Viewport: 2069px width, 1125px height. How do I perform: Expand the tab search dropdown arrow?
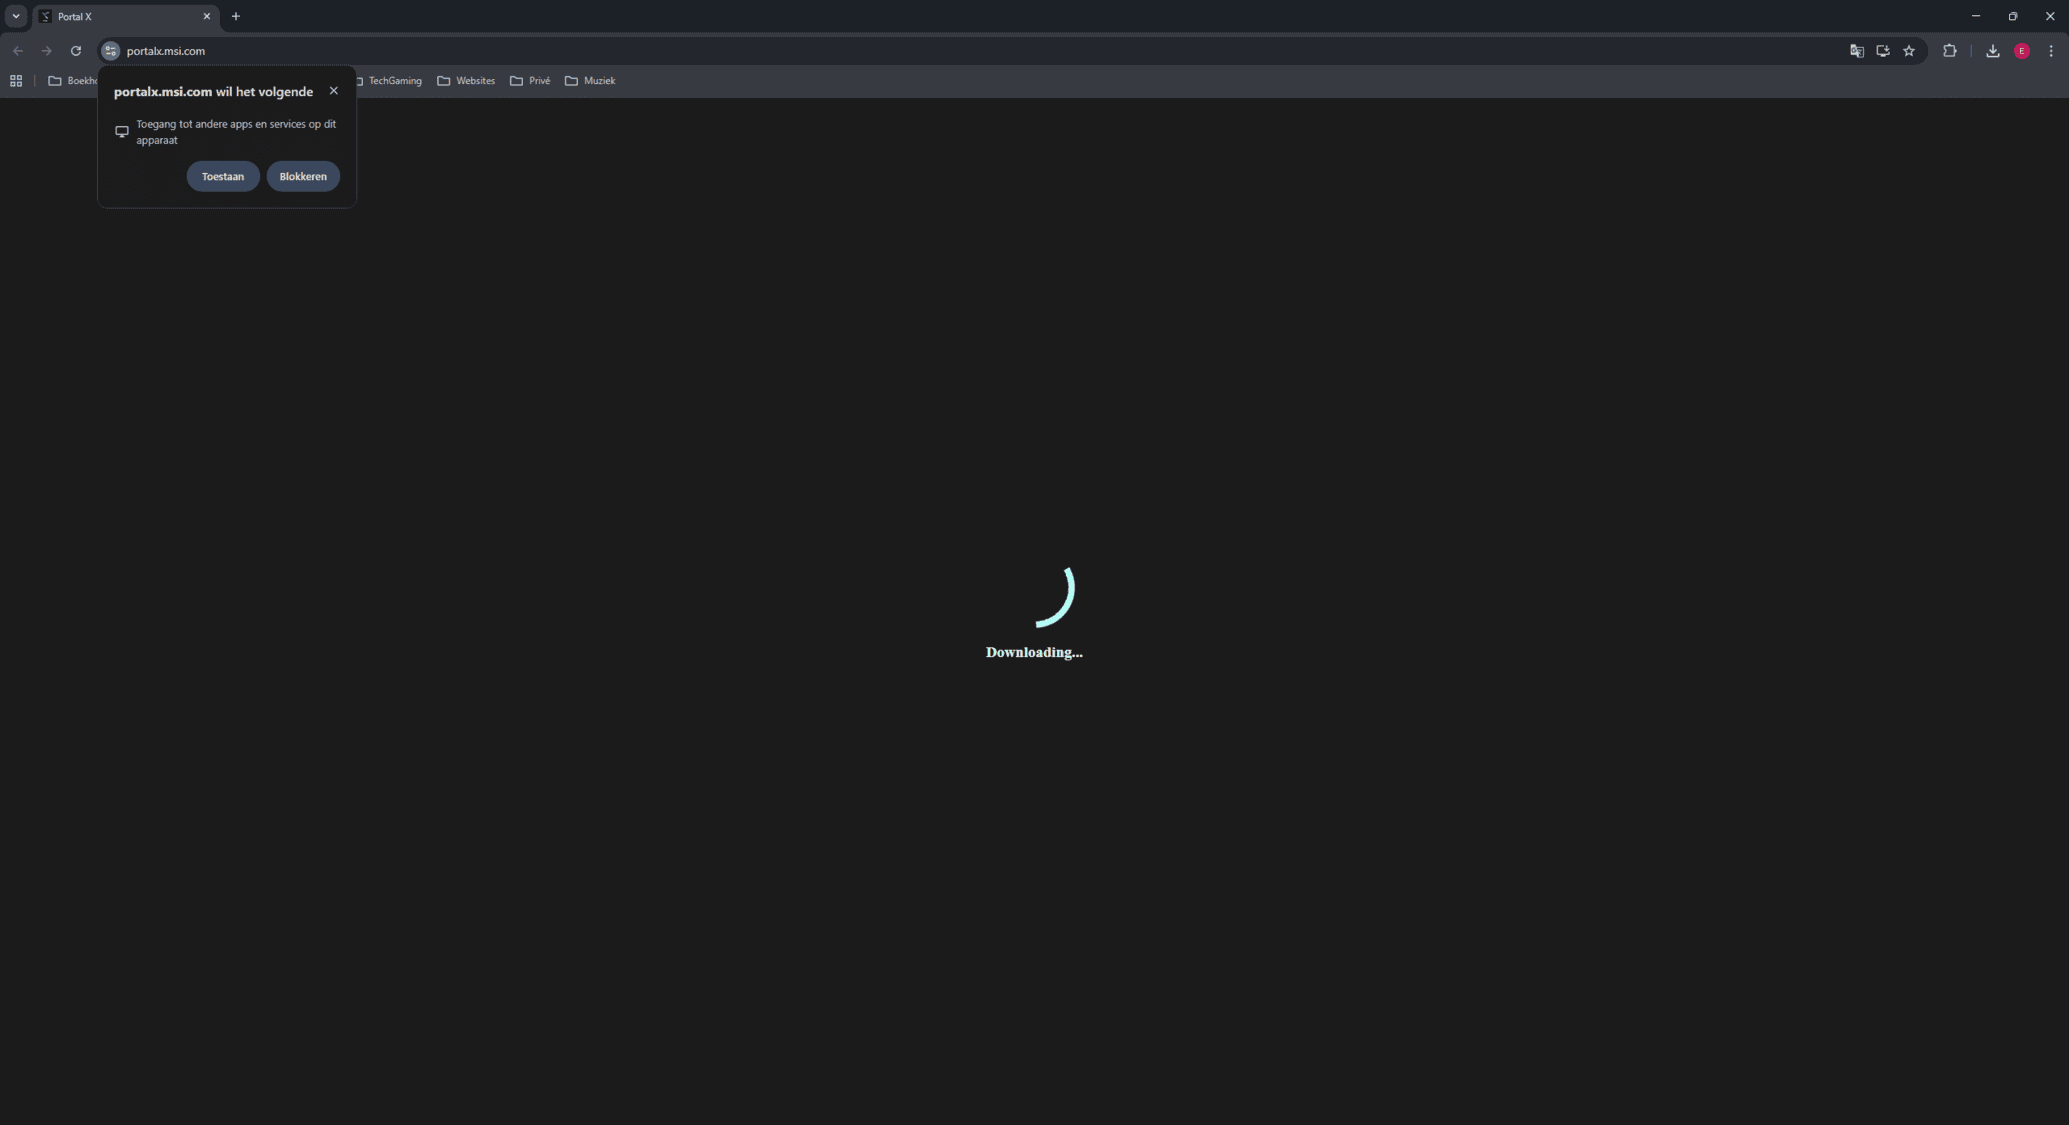(x=16, y=16)
